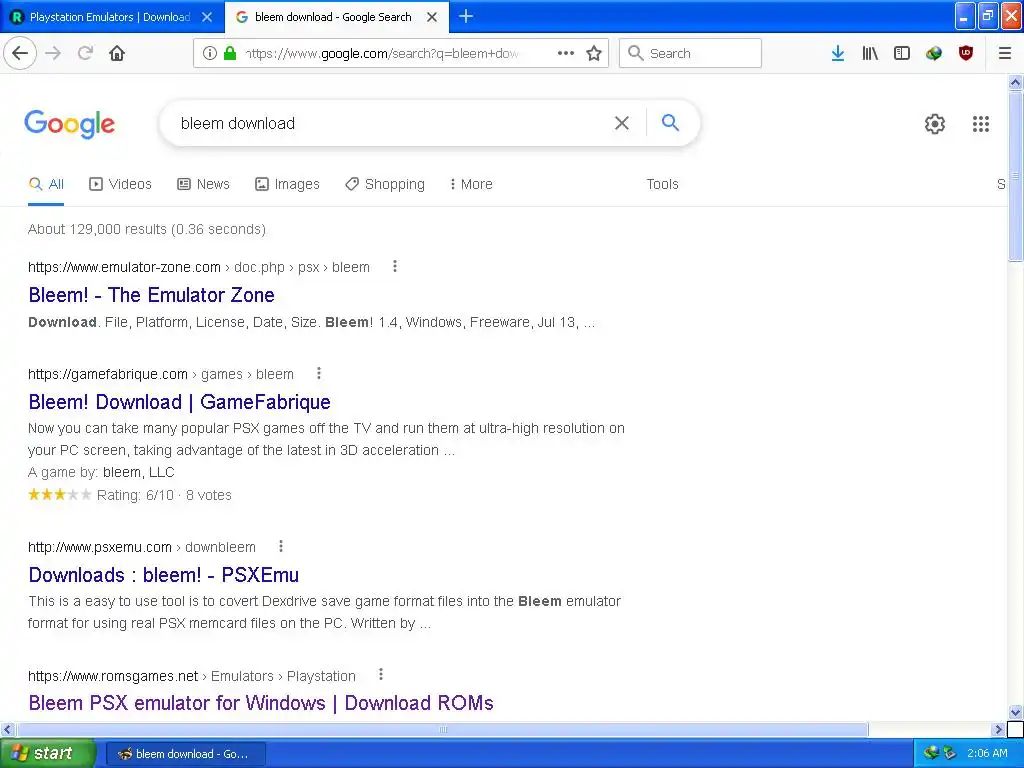Switch to Shopping results

click(385, 184)
